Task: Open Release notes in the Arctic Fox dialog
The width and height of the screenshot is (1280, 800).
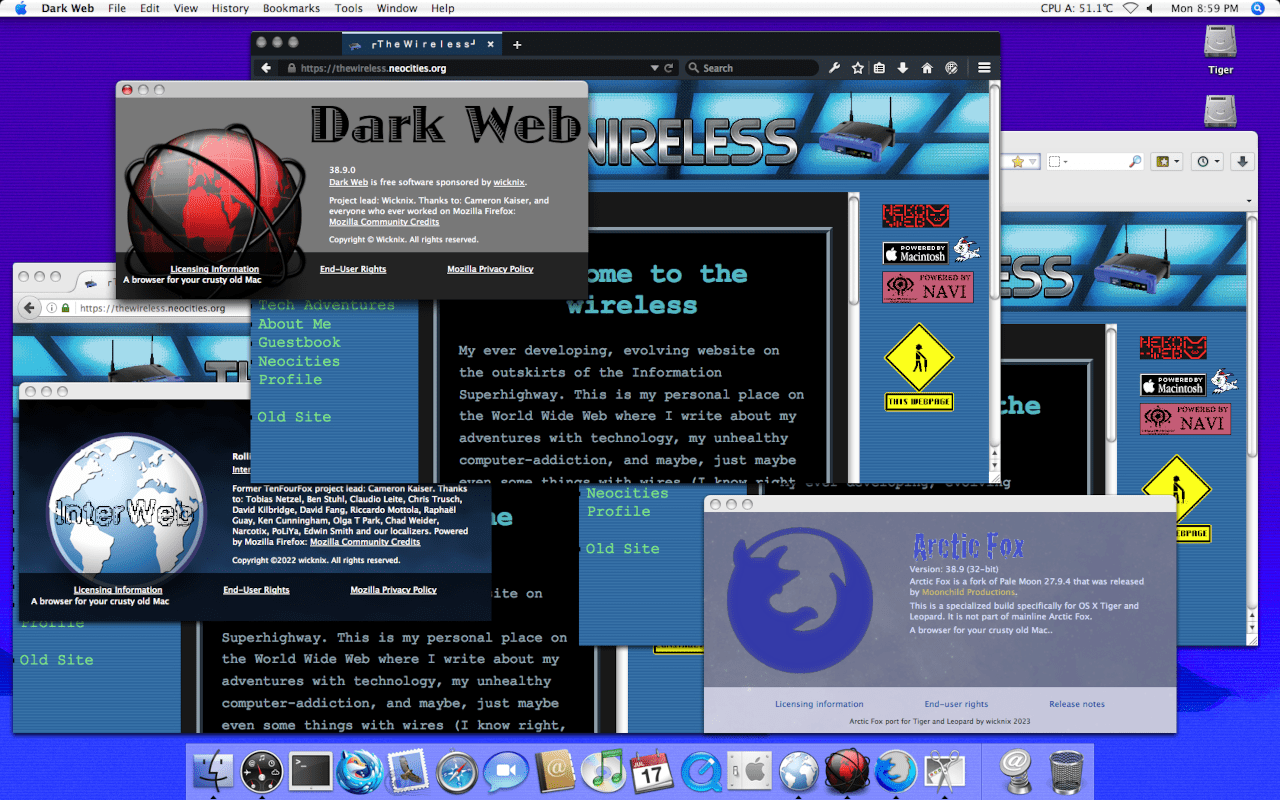Action: pos(1076,704)
